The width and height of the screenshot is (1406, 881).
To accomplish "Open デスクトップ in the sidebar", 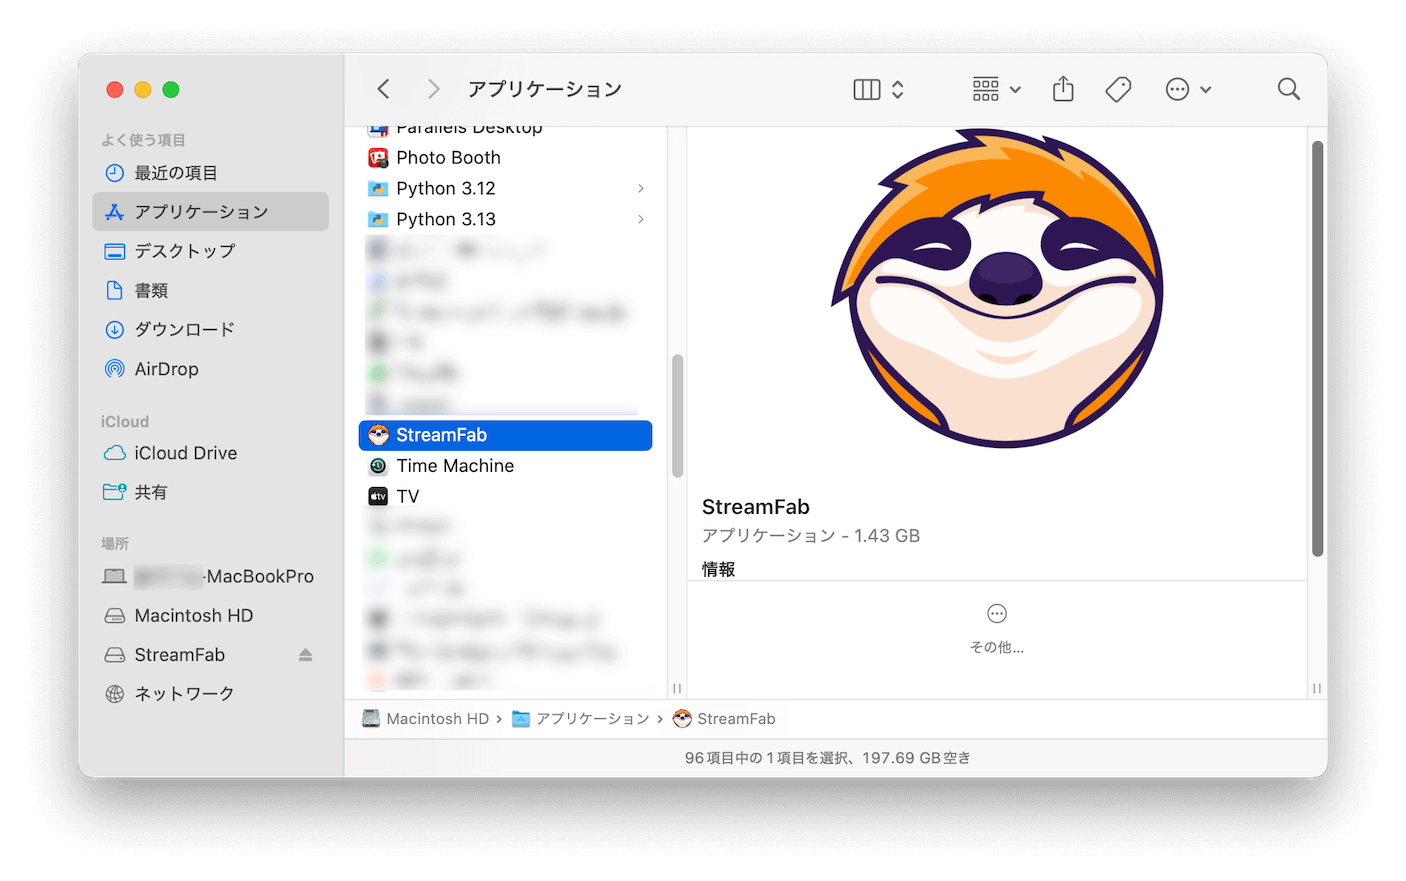I will coord(210,251).
